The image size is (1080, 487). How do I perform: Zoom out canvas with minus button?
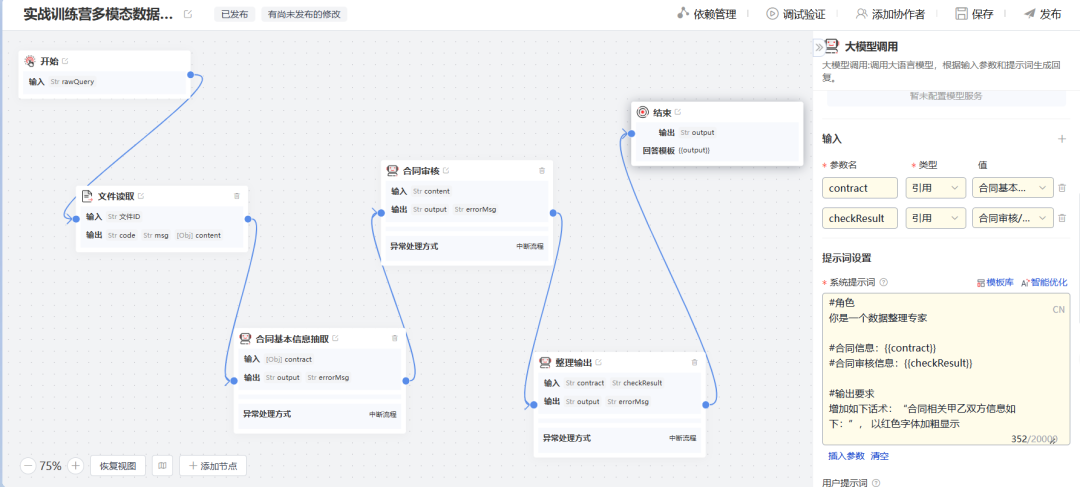click(28, 466)
